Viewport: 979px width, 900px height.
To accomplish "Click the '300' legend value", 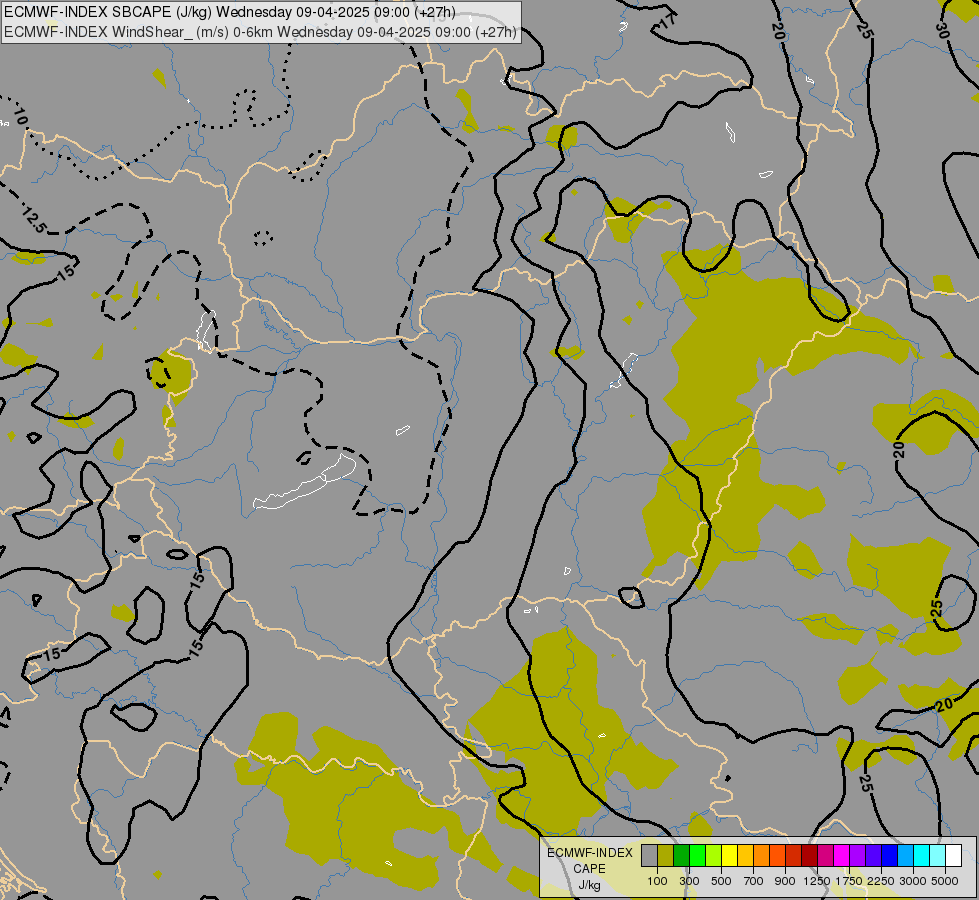I will coord(689,881).
